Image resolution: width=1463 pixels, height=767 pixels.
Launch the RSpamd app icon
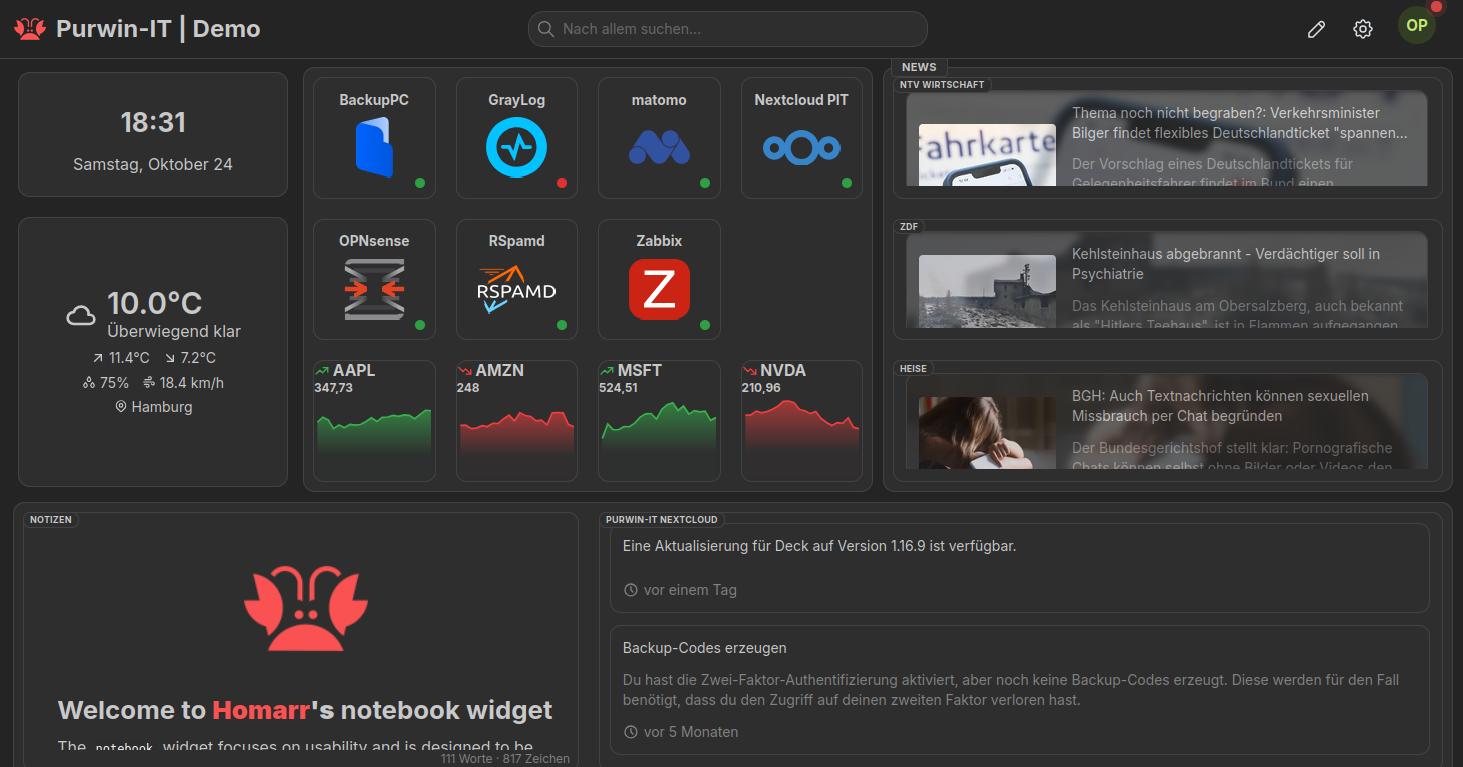point(517,289)
